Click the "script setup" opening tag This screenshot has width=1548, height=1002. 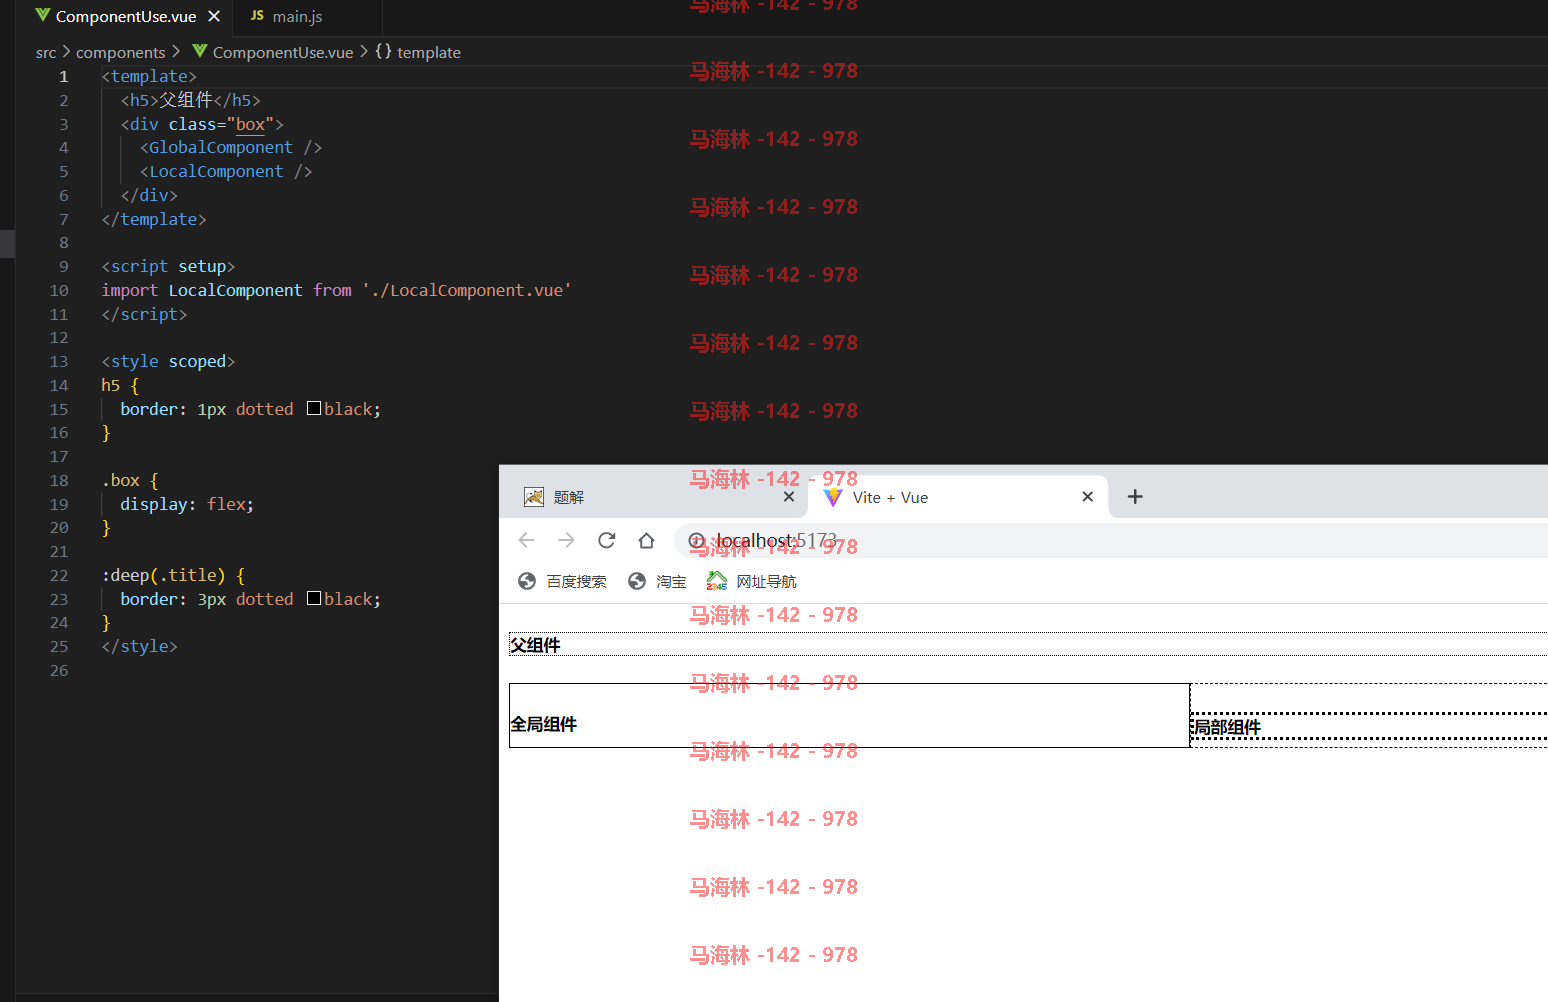[168, 266]
